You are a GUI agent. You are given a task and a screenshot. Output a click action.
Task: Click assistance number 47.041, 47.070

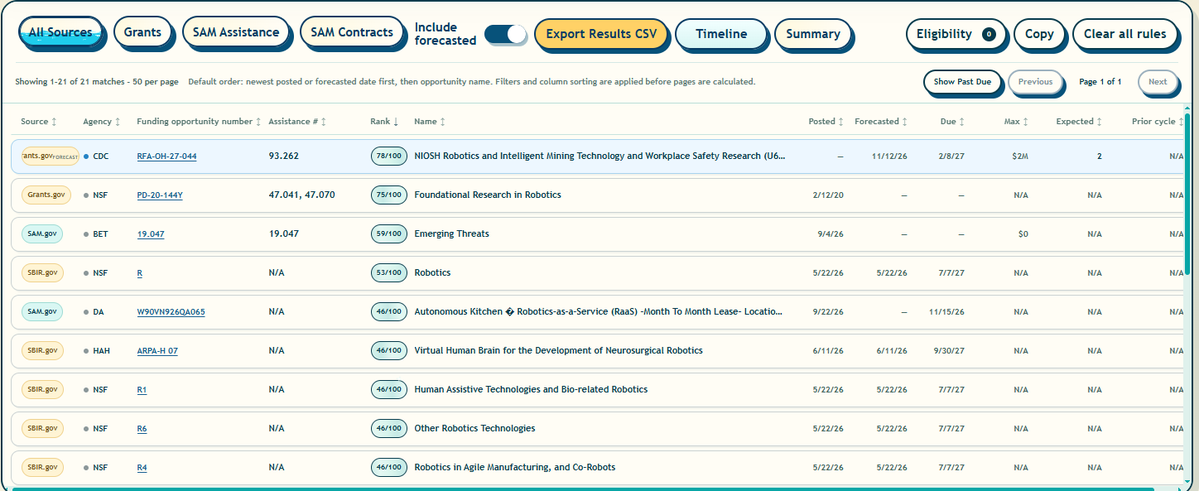302,195
